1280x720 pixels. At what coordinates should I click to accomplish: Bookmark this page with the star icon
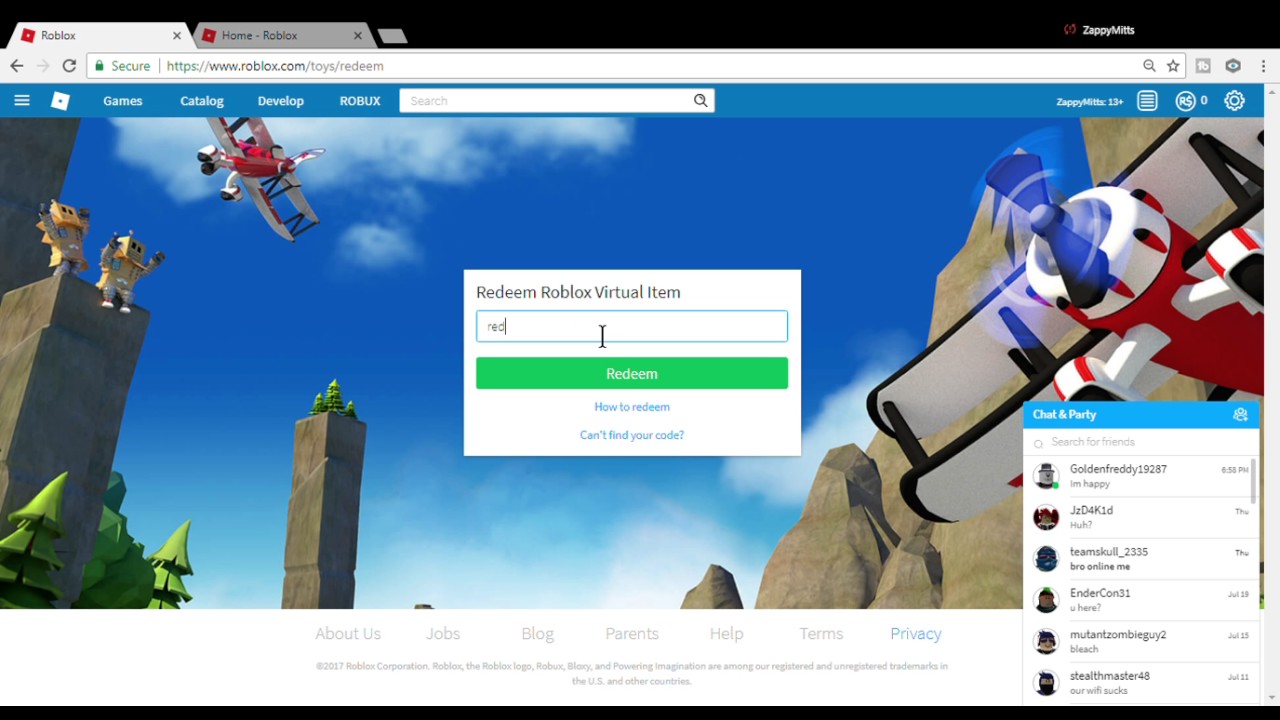tap(1173, 66)
